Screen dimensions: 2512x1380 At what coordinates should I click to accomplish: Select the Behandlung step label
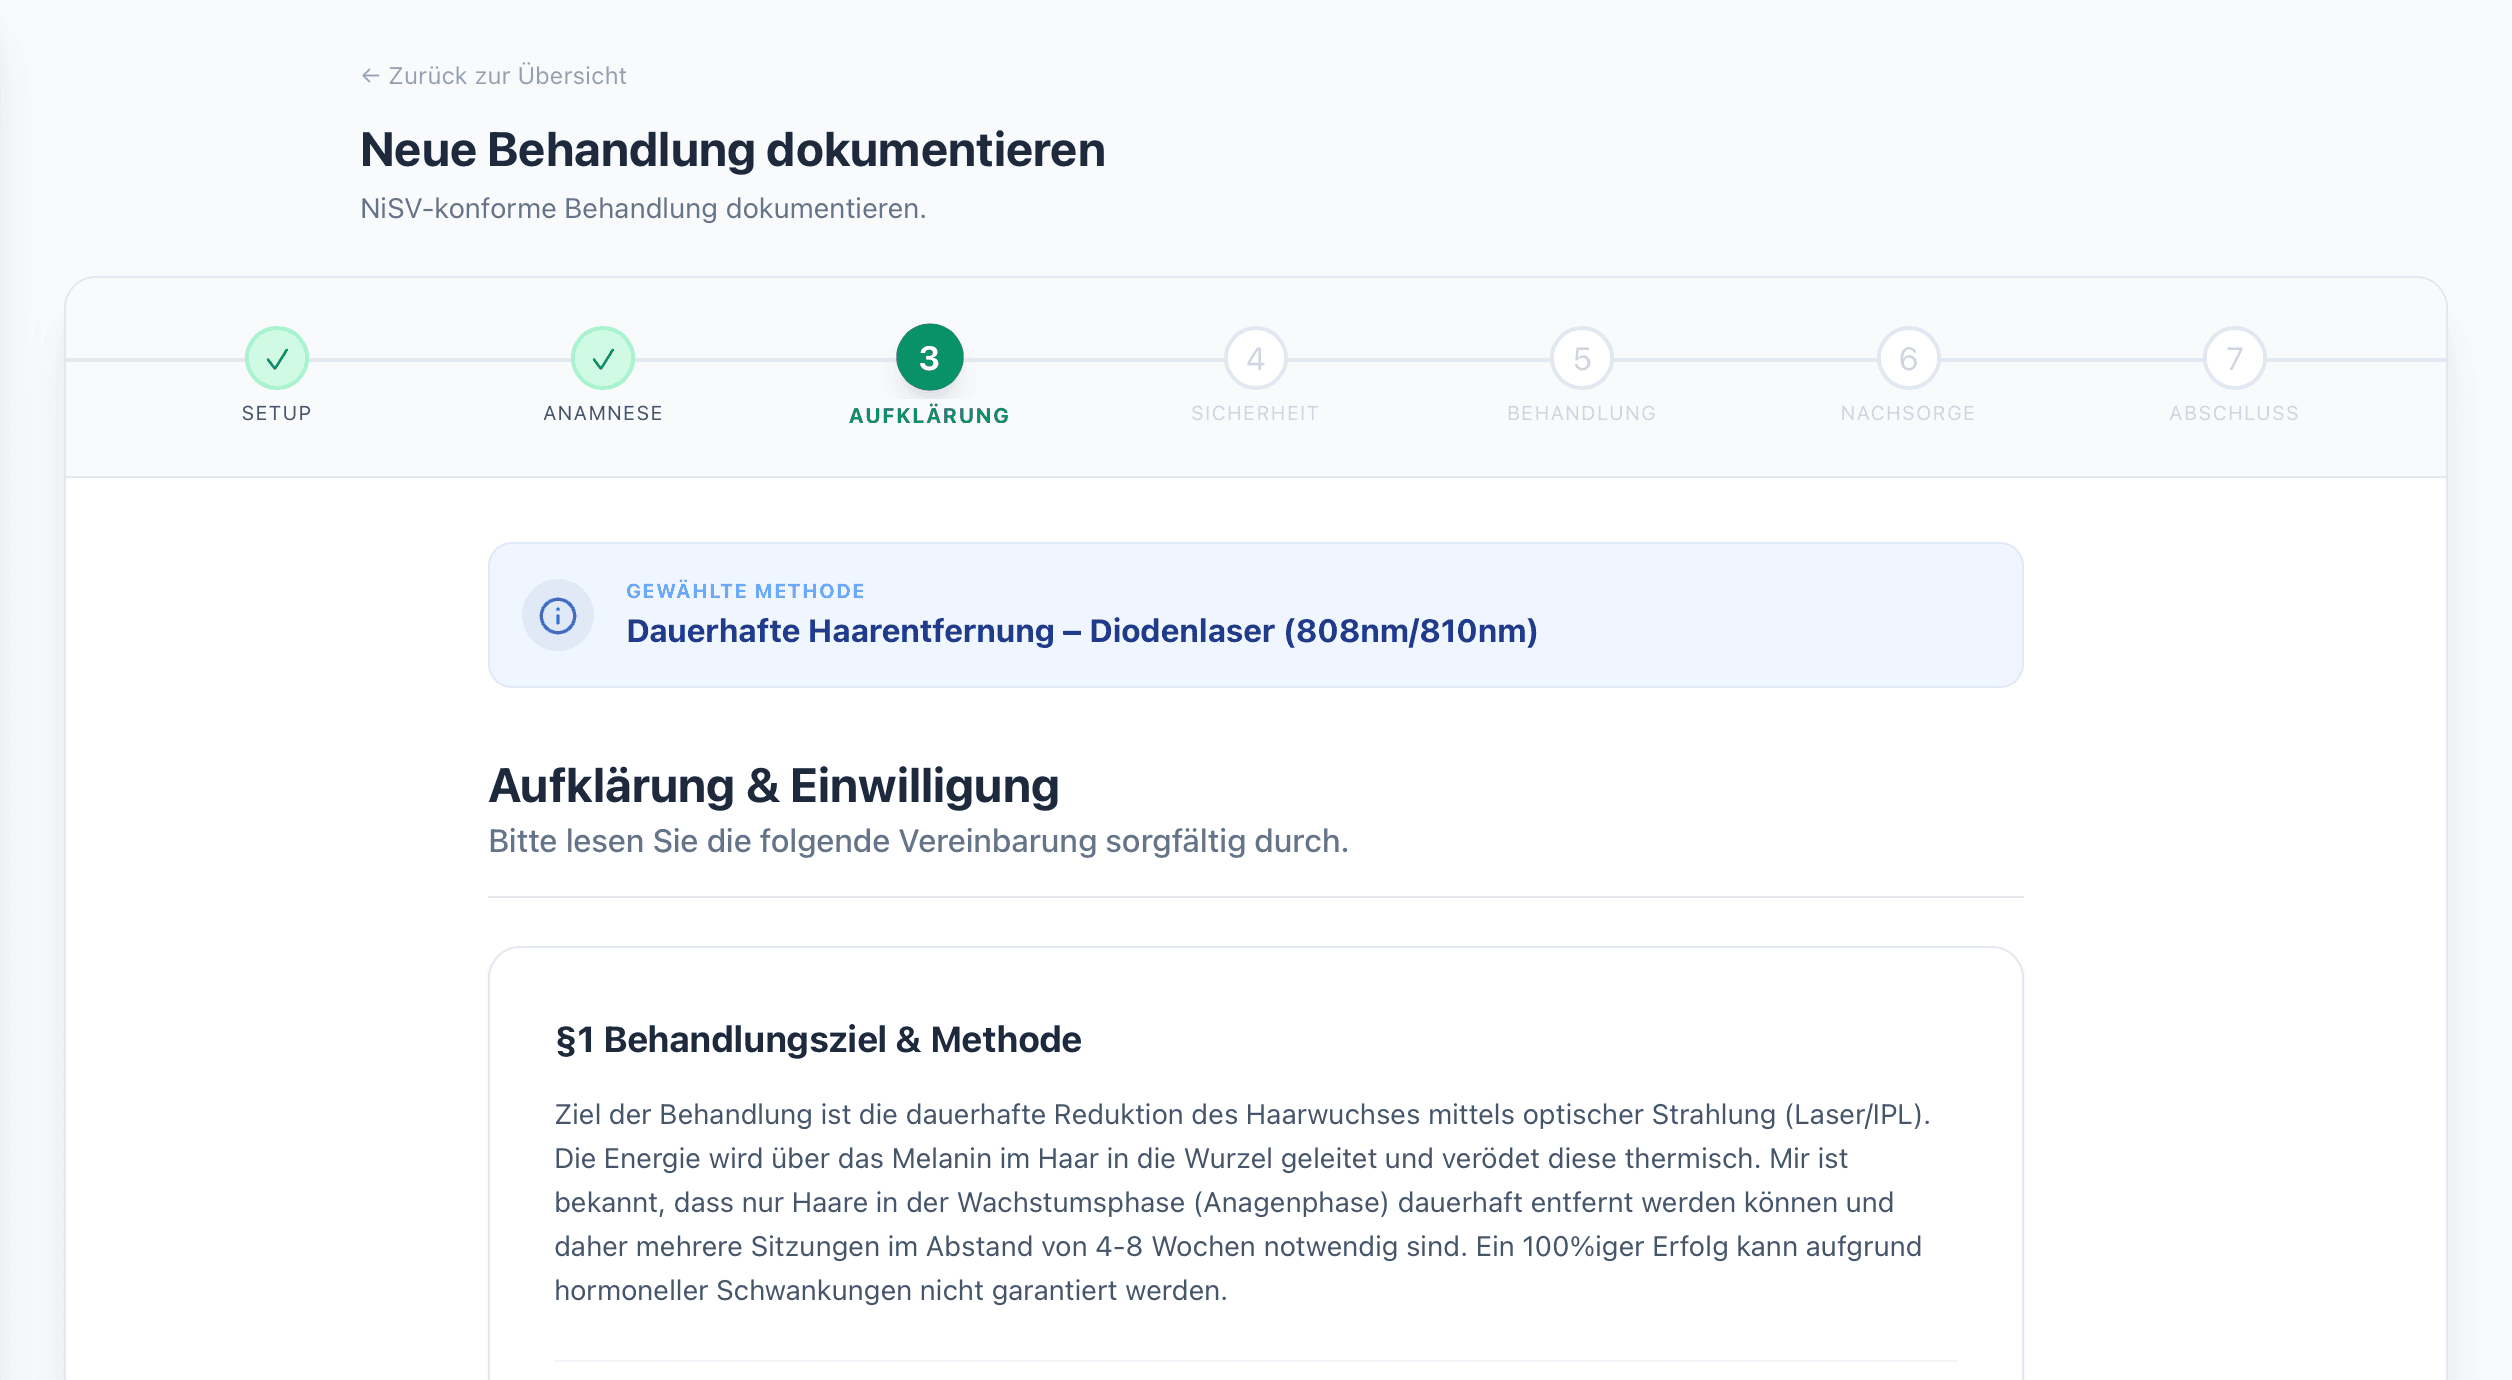1580,413
